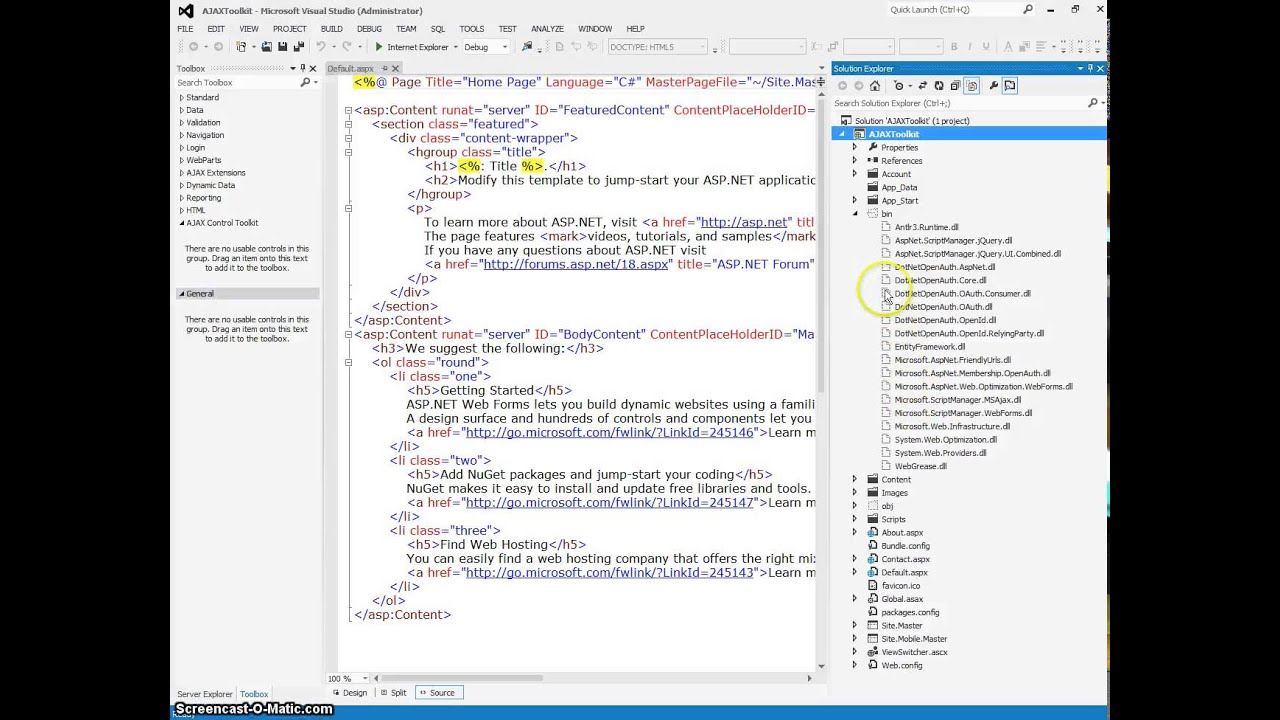Click the Open File toolbar icon

[267, 46]
